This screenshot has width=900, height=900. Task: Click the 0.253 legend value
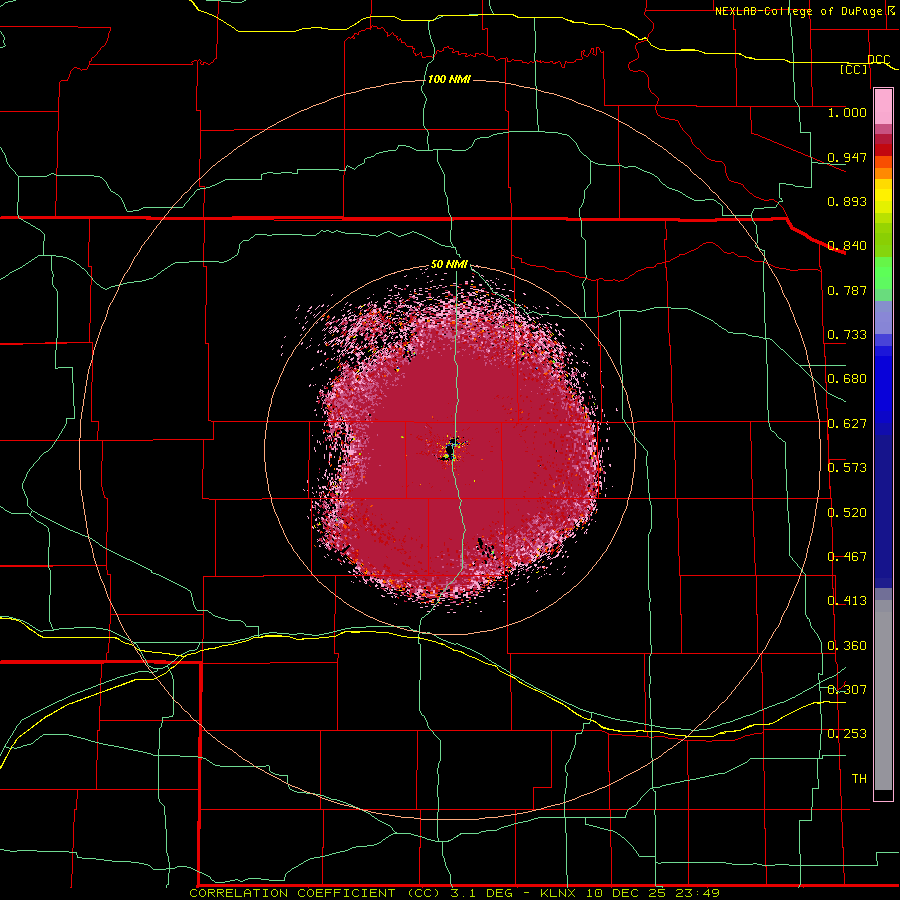coord(847,734)
